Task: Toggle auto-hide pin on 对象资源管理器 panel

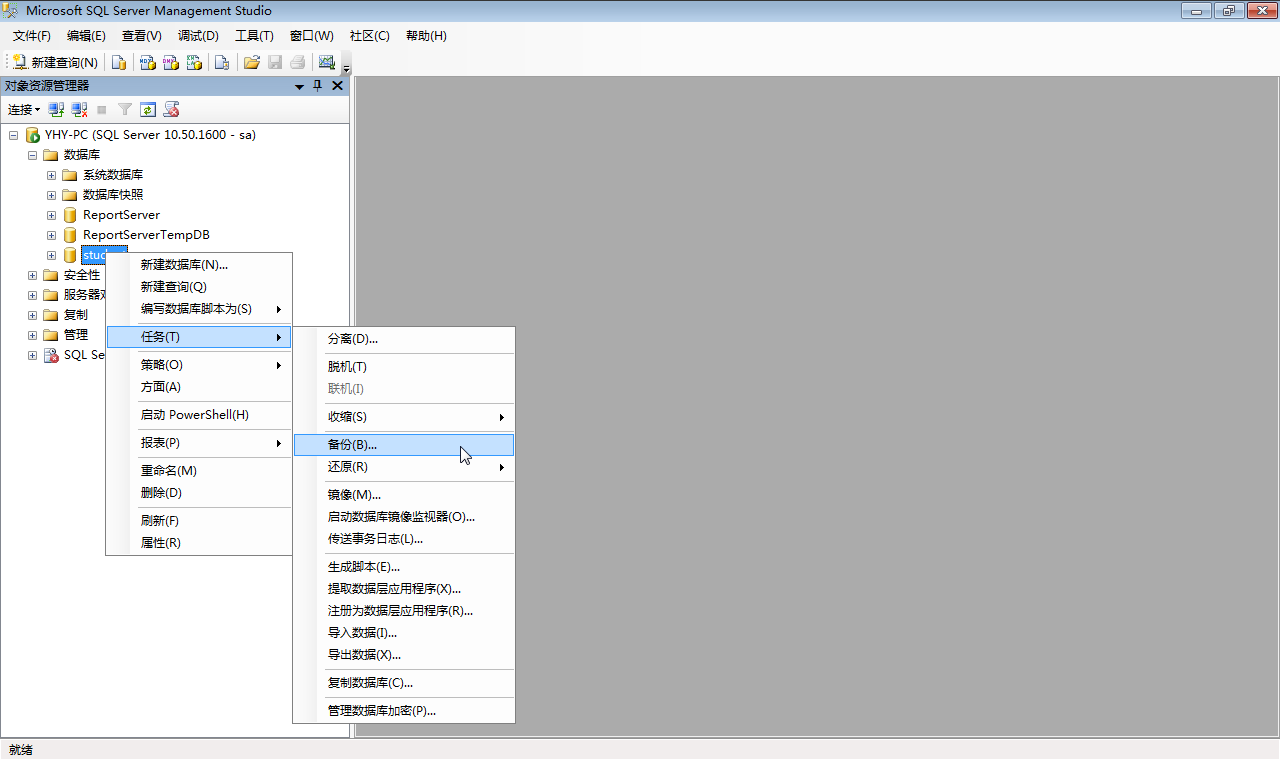Action: click(318, 86)
